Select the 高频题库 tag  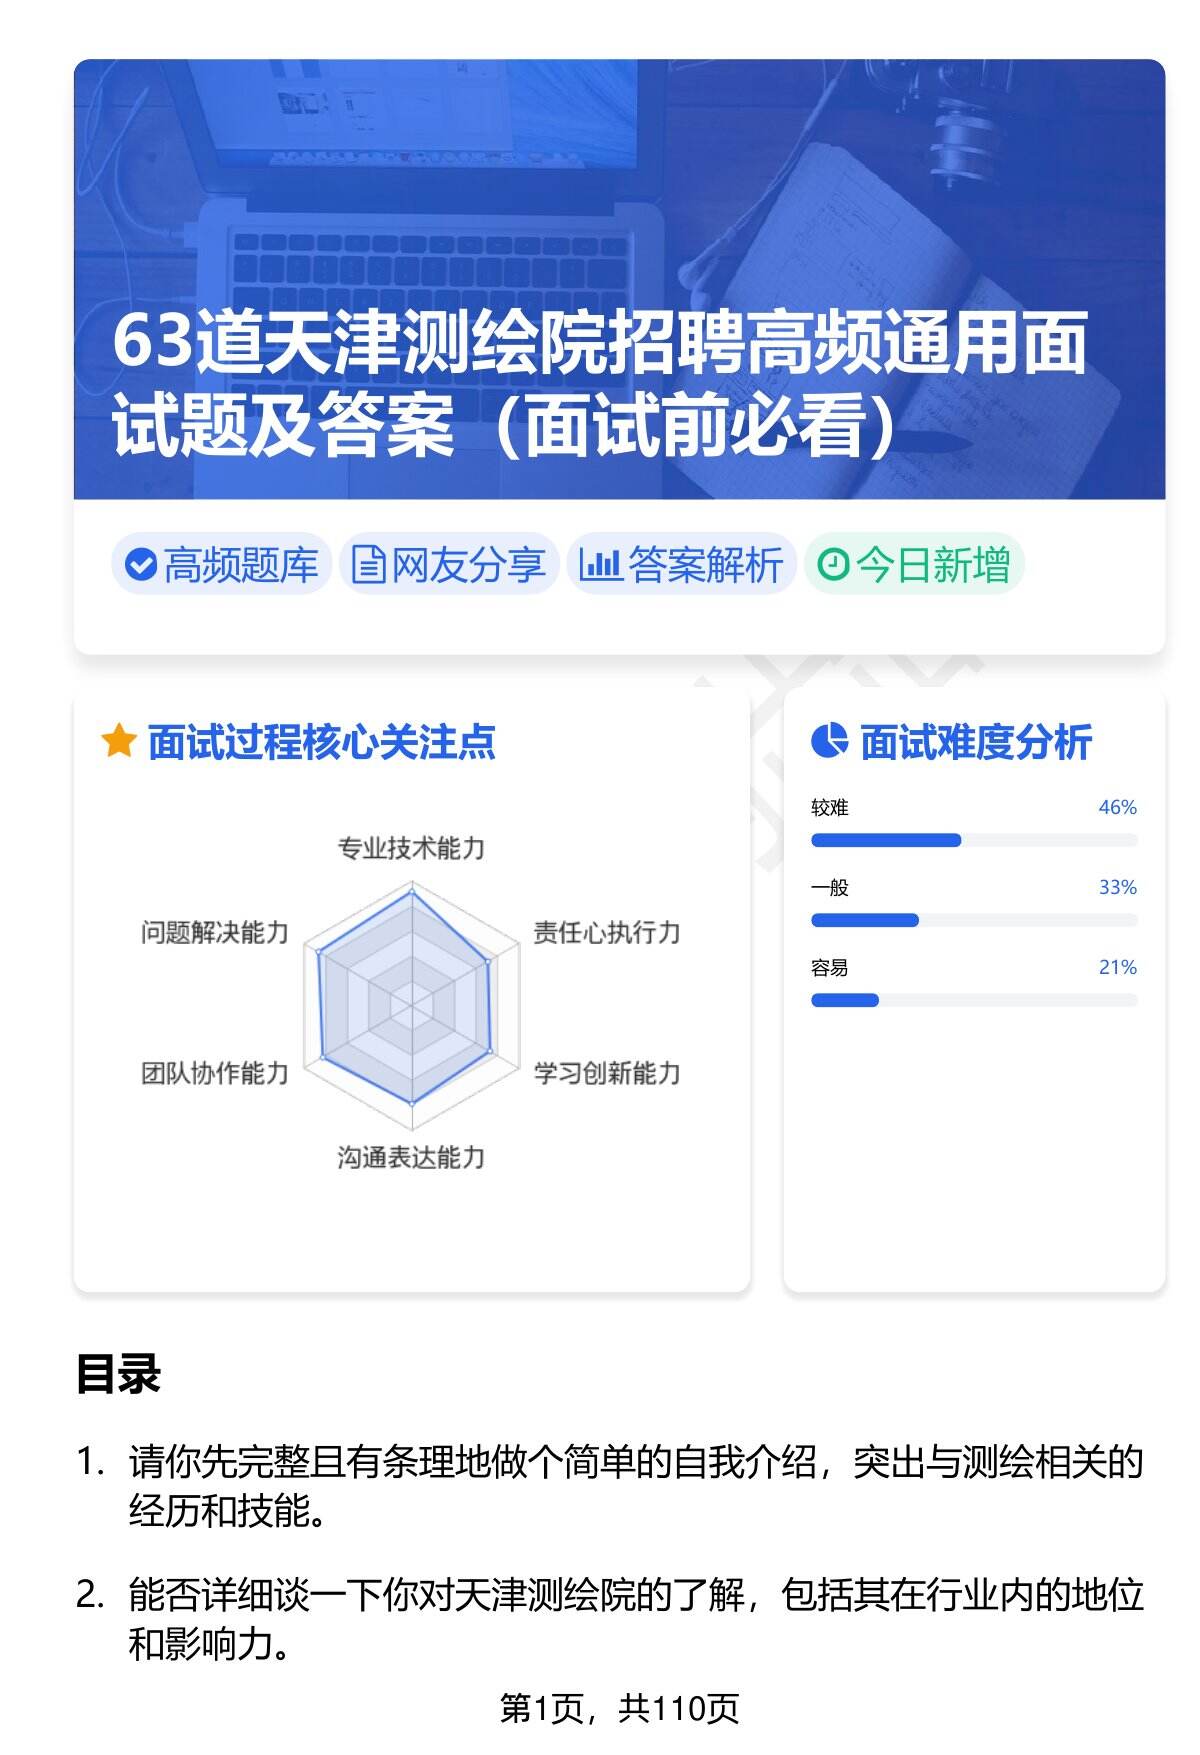coord(222,565)
